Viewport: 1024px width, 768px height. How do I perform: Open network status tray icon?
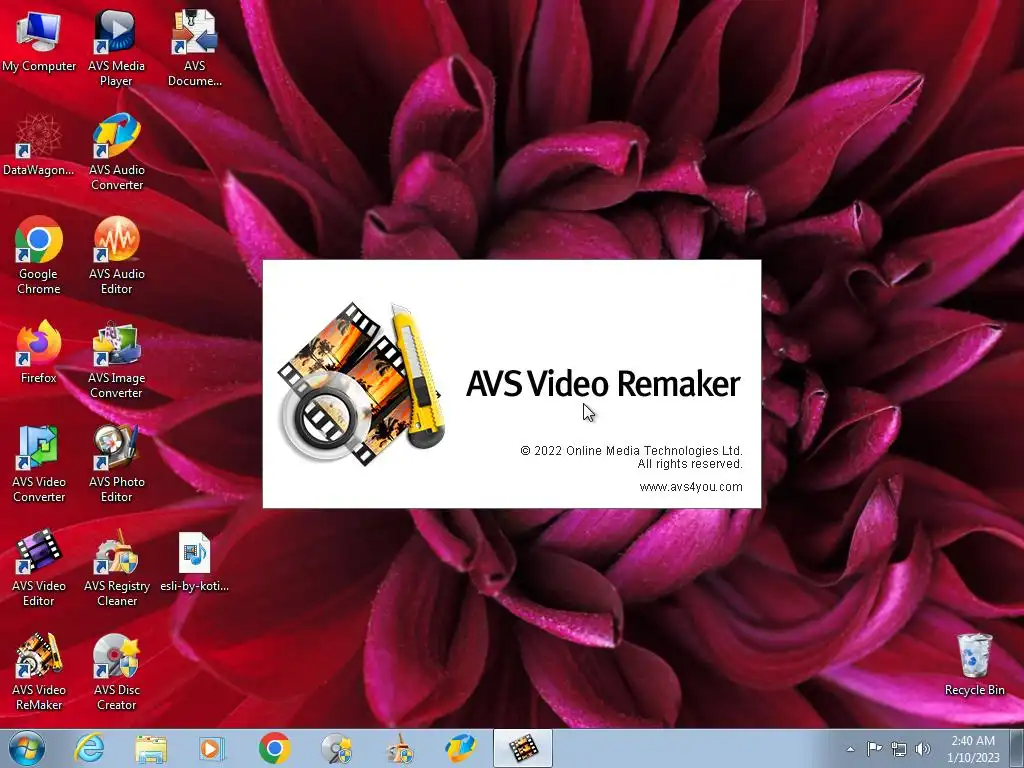tap(899, 749)
